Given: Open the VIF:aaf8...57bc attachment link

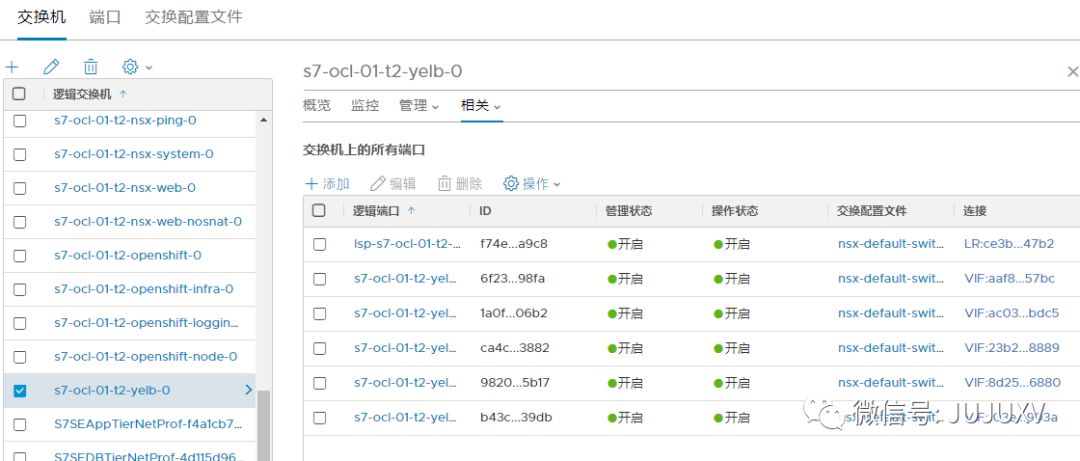Looking at the screenshot, I should tap(1010, 279).
